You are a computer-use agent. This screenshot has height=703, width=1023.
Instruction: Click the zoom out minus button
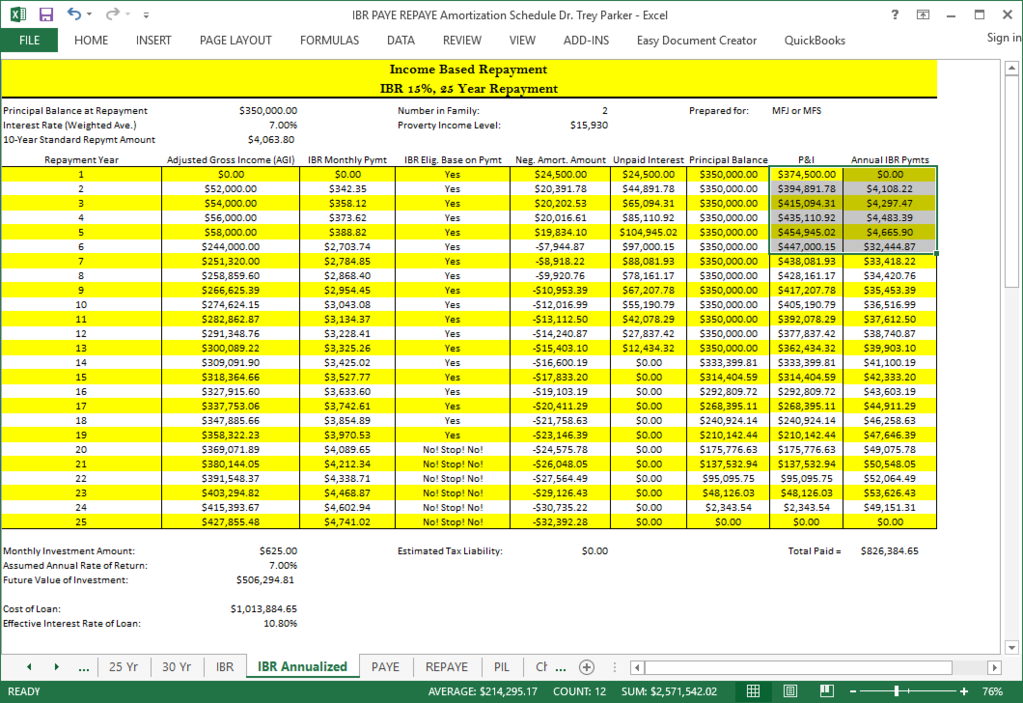pos(853,691)
